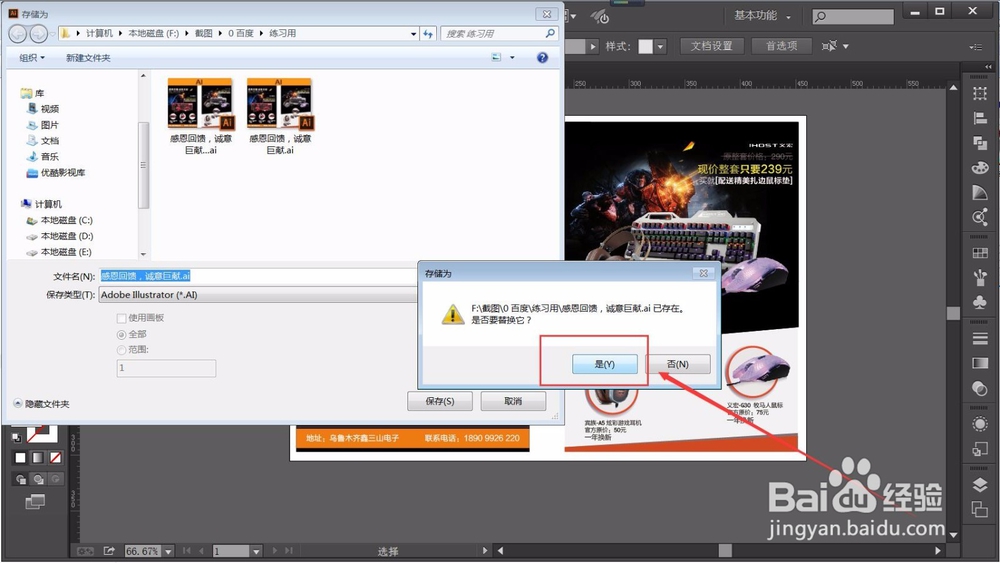1000x563 pixels.
Task: Select the 全部 radio button
Action: click(x=121, y=335)
